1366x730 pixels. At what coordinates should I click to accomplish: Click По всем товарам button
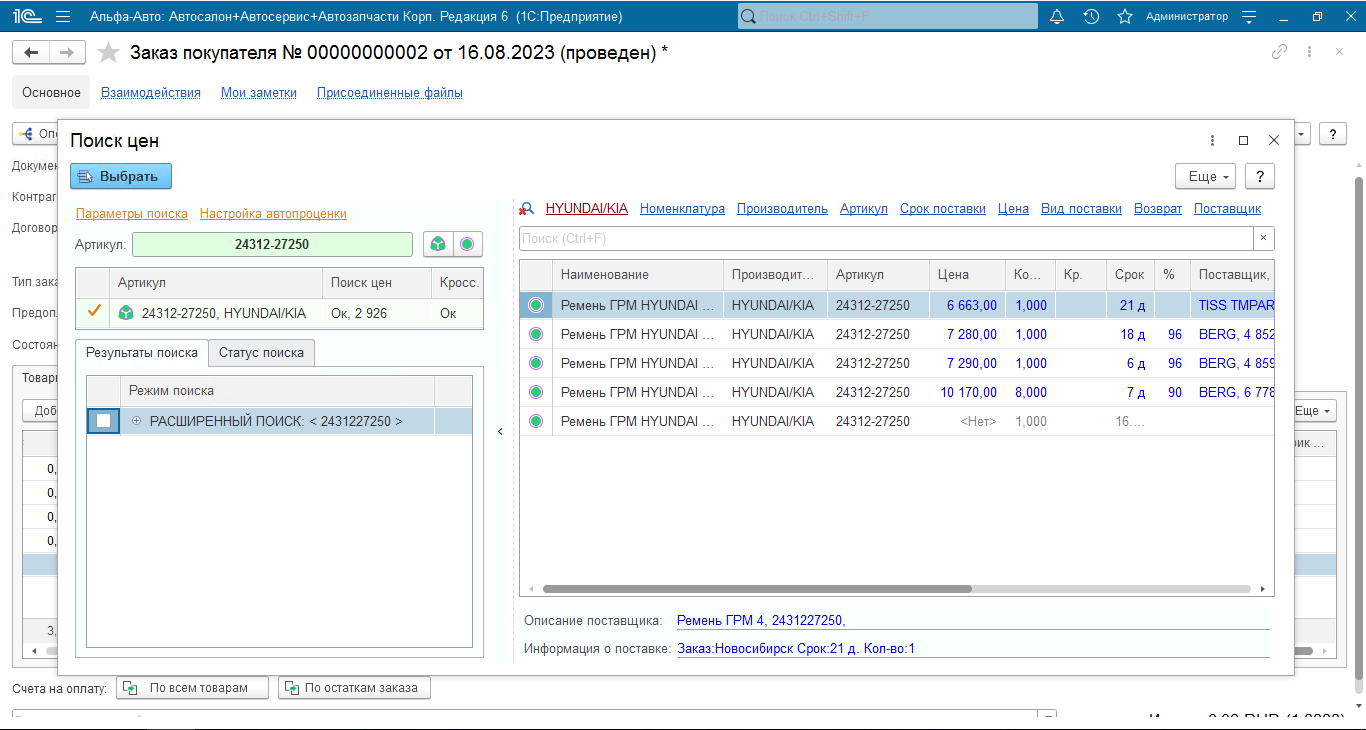point(193,688)
